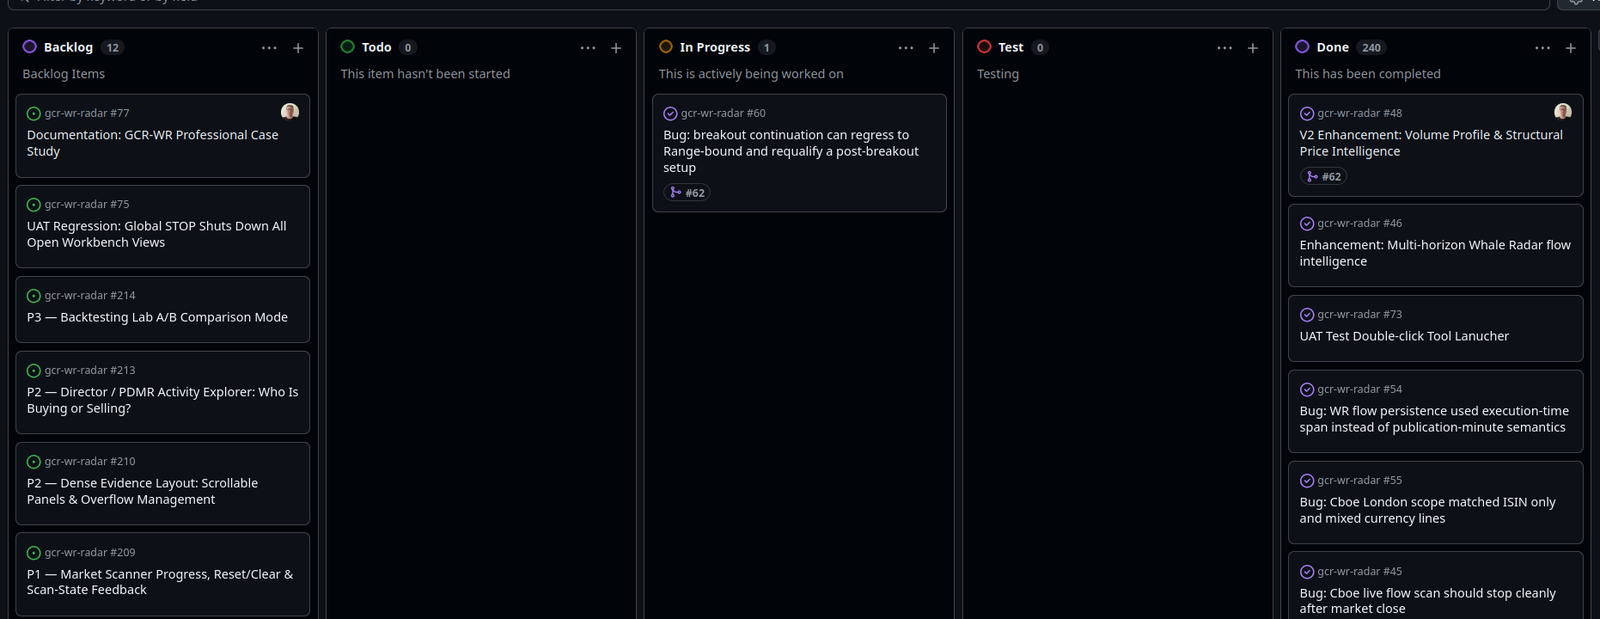Click open-issue icon on gcr-wr-radar #209
Viewport: 1600px width, 619px height.
[34, 553]
